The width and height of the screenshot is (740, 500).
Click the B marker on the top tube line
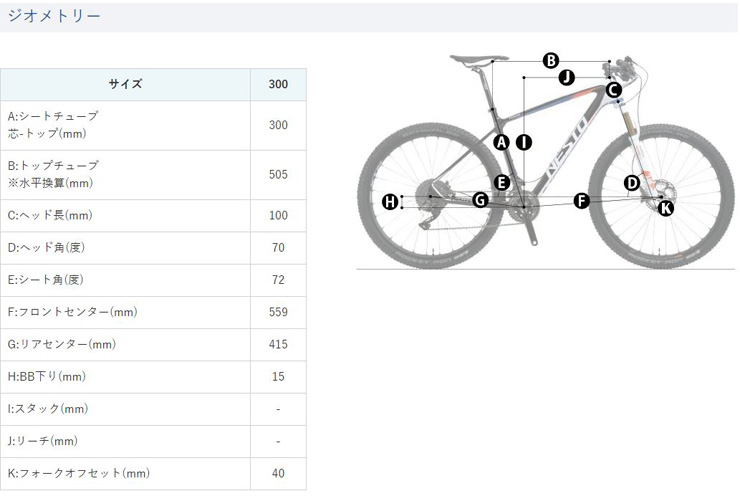(551, 61)
